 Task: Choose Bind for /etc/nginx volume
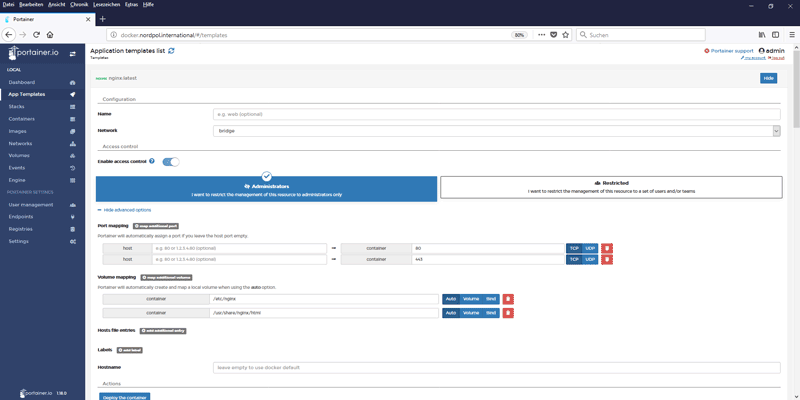point(491,299)
